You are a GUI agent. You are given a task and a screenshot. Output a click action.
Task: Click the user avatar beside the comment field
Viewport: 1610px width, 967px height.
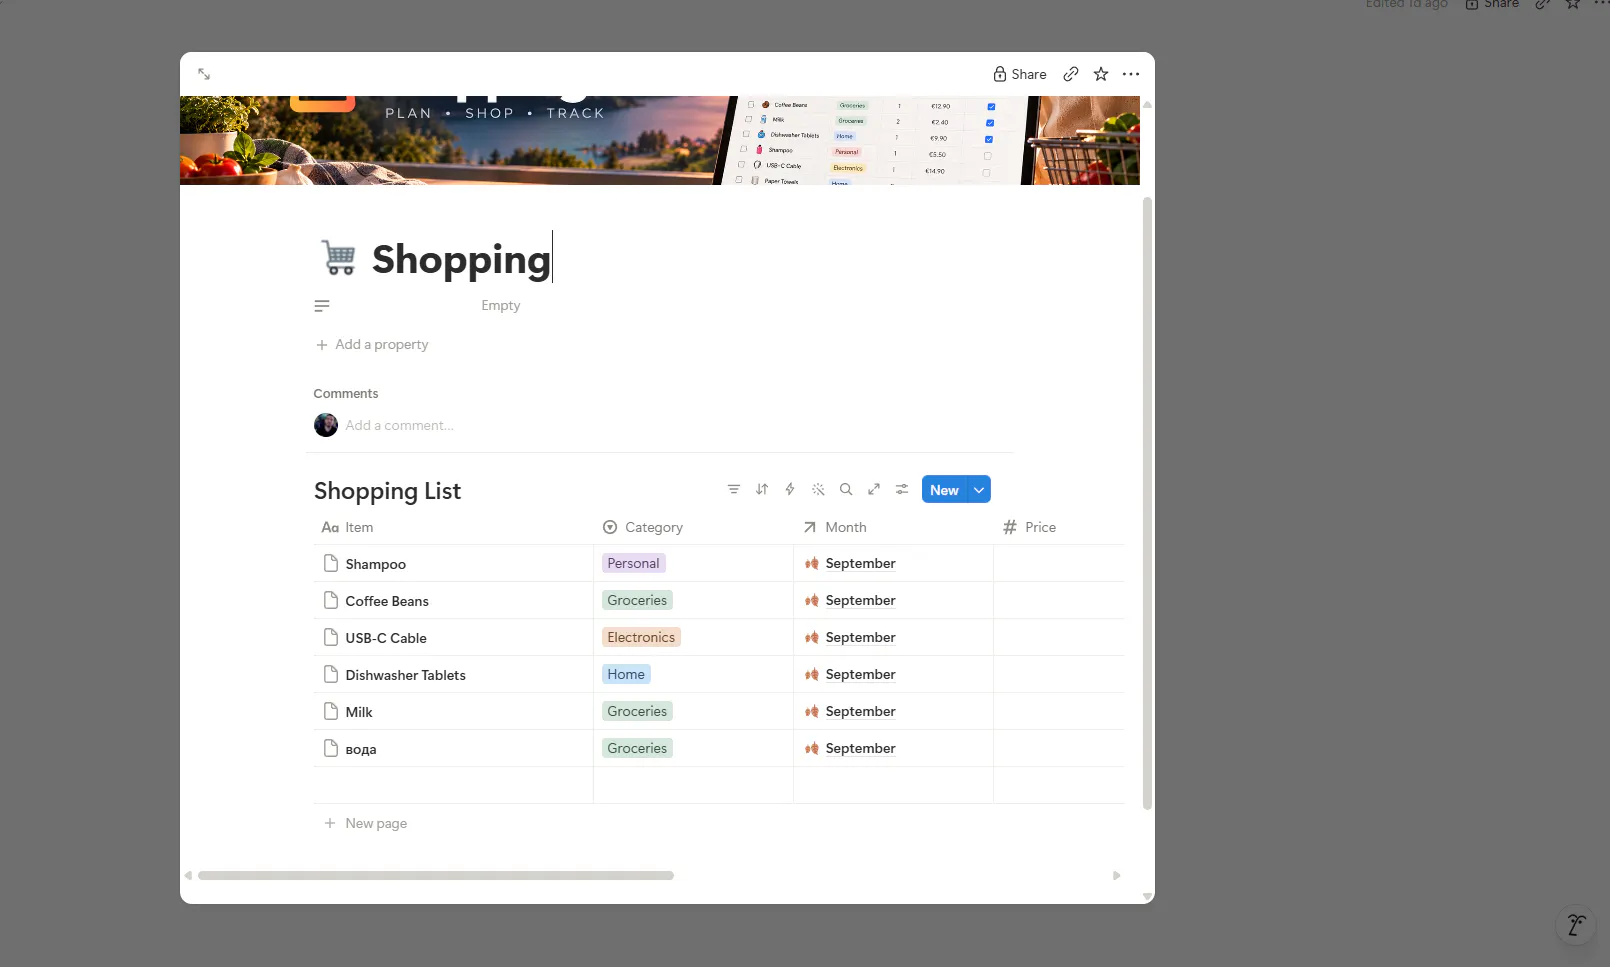326,425
